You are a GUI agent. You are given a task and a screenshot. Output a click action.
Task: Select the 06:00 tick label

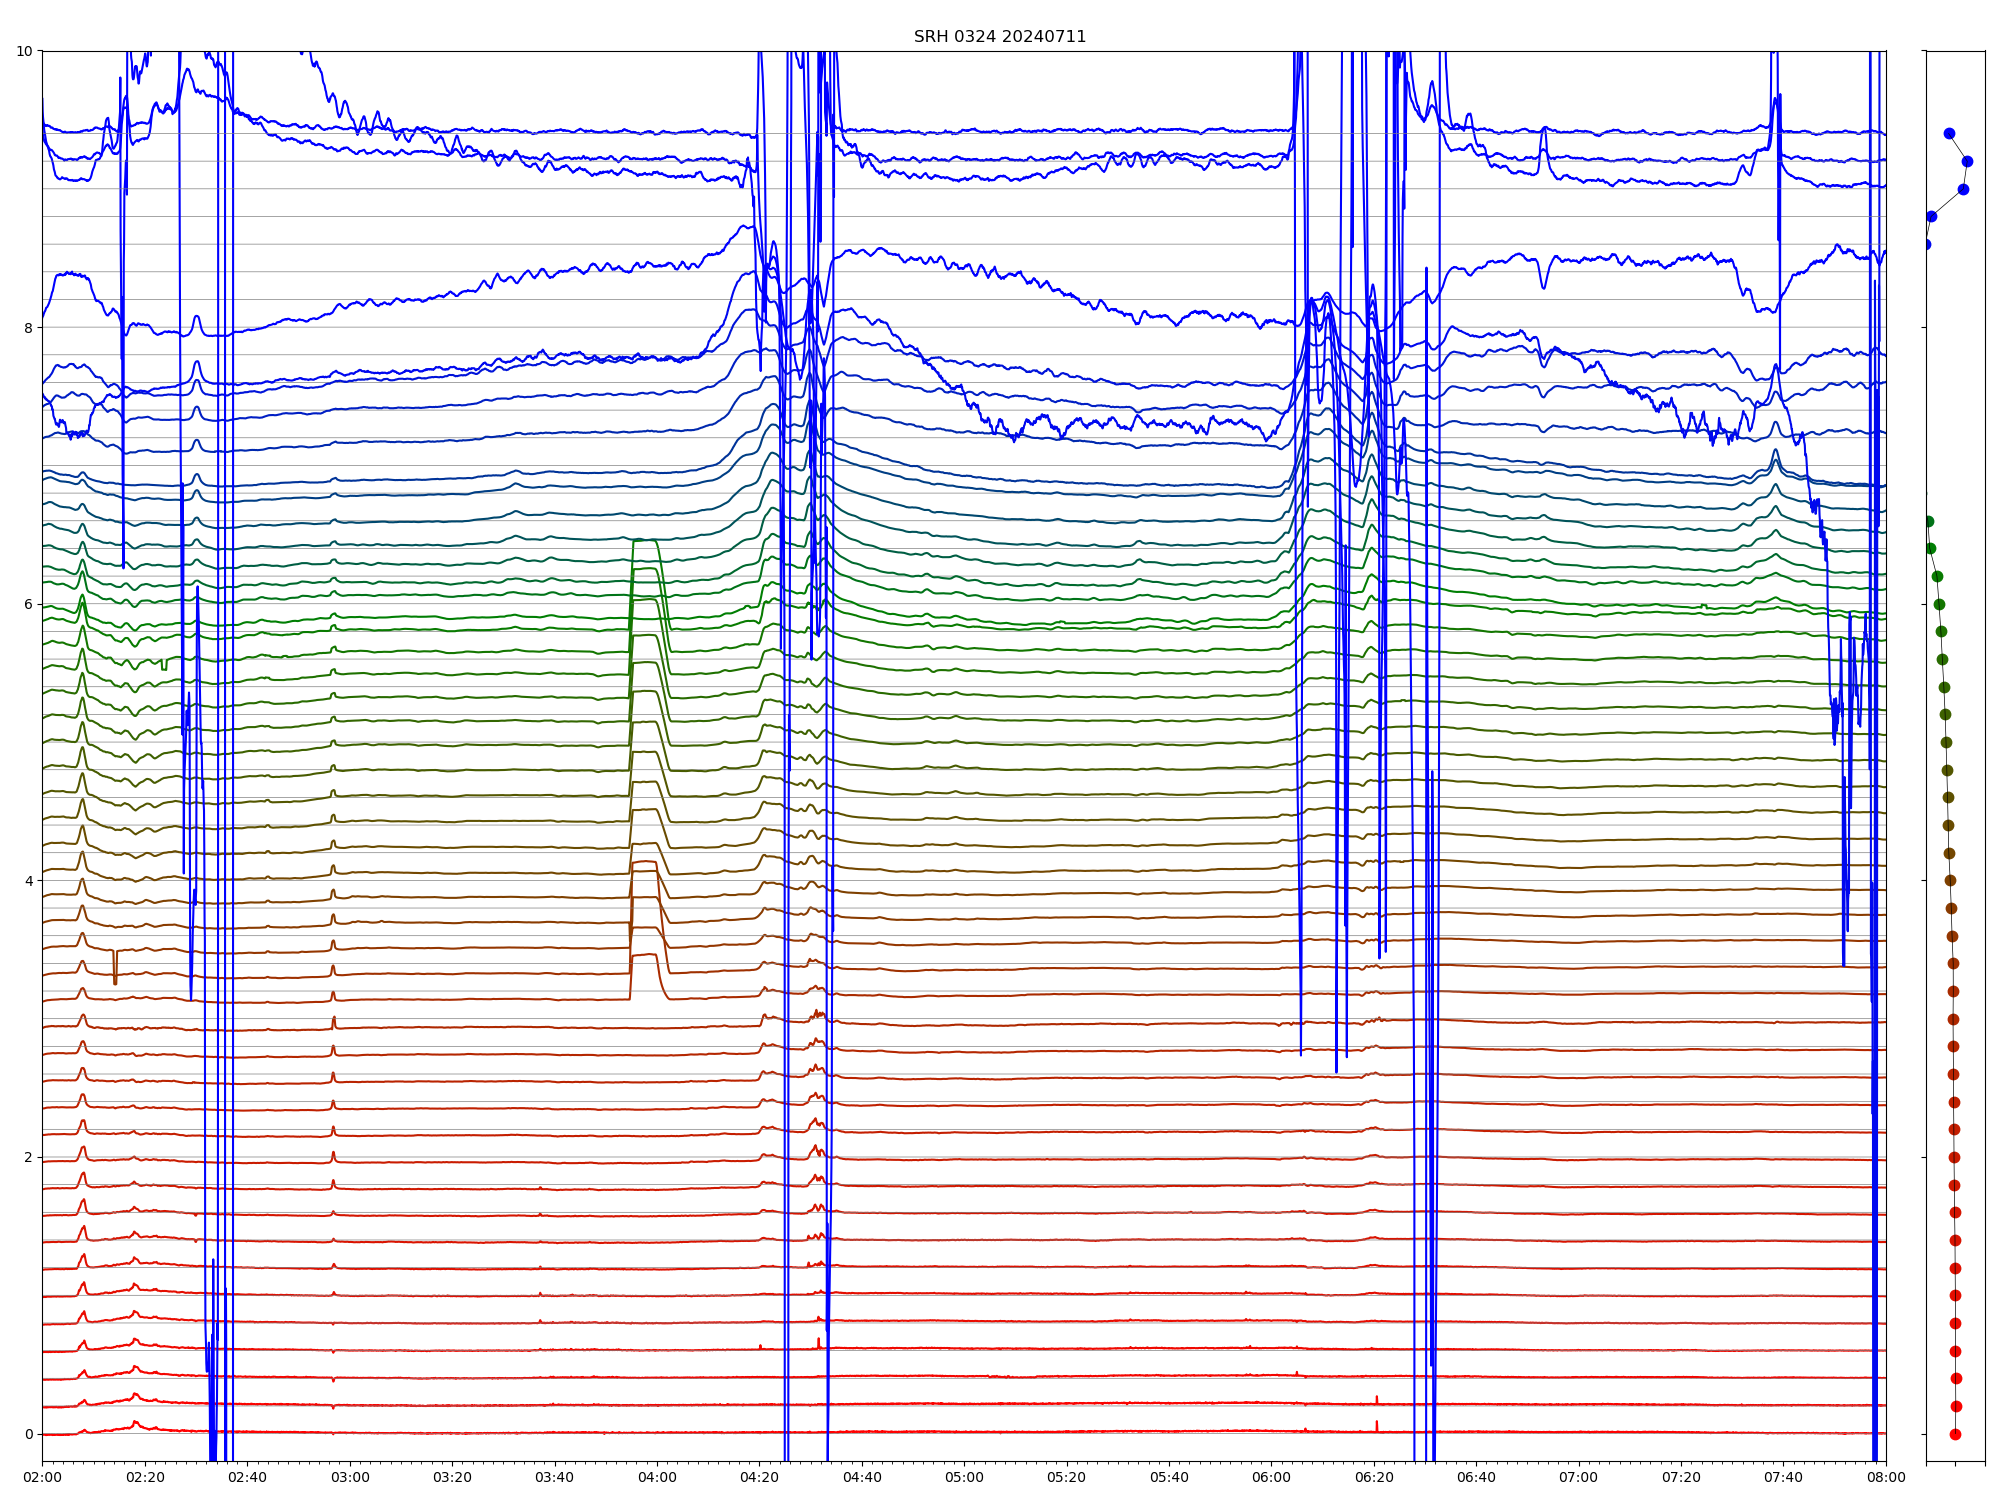click(1271, 1477)
